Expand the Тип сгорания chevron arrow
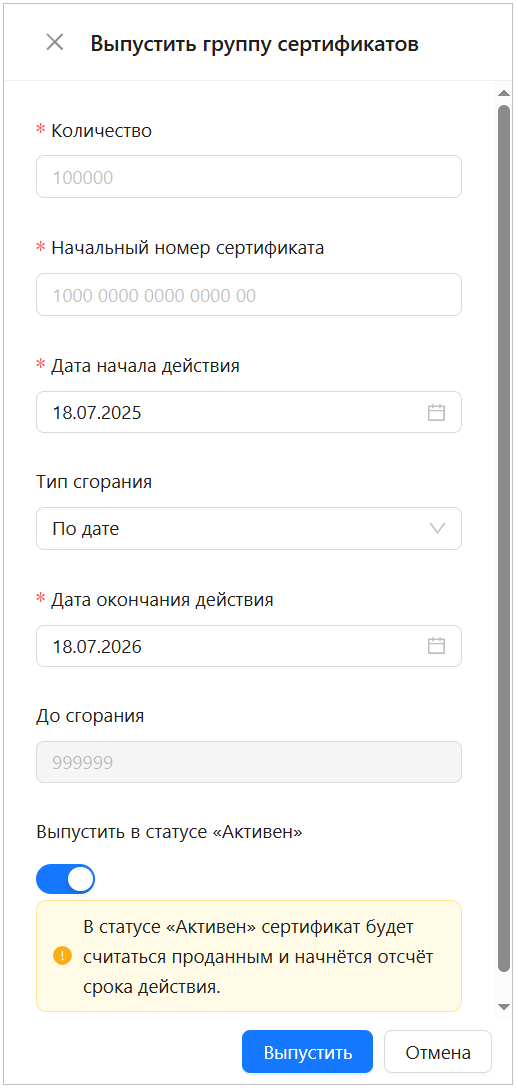This screenshot has width=516, height=1088. [437, 529]
